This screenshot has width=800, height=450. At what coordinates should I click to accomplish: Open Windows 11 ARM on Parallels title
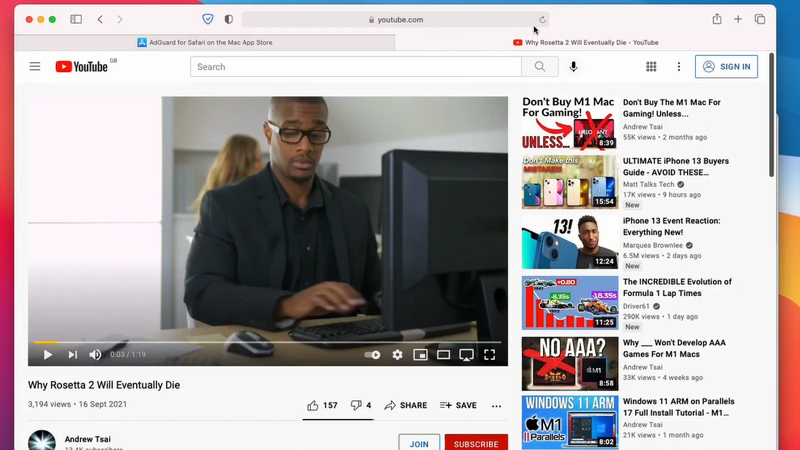pos(679,407)
